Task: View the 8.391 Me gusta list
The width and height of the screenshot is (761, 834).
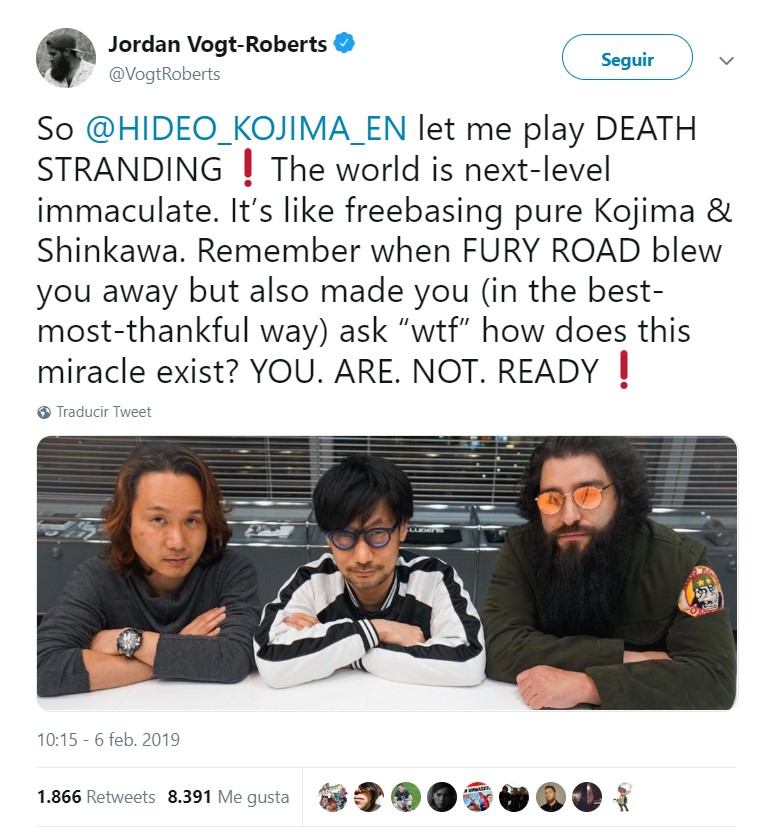Action: [228, 797]
